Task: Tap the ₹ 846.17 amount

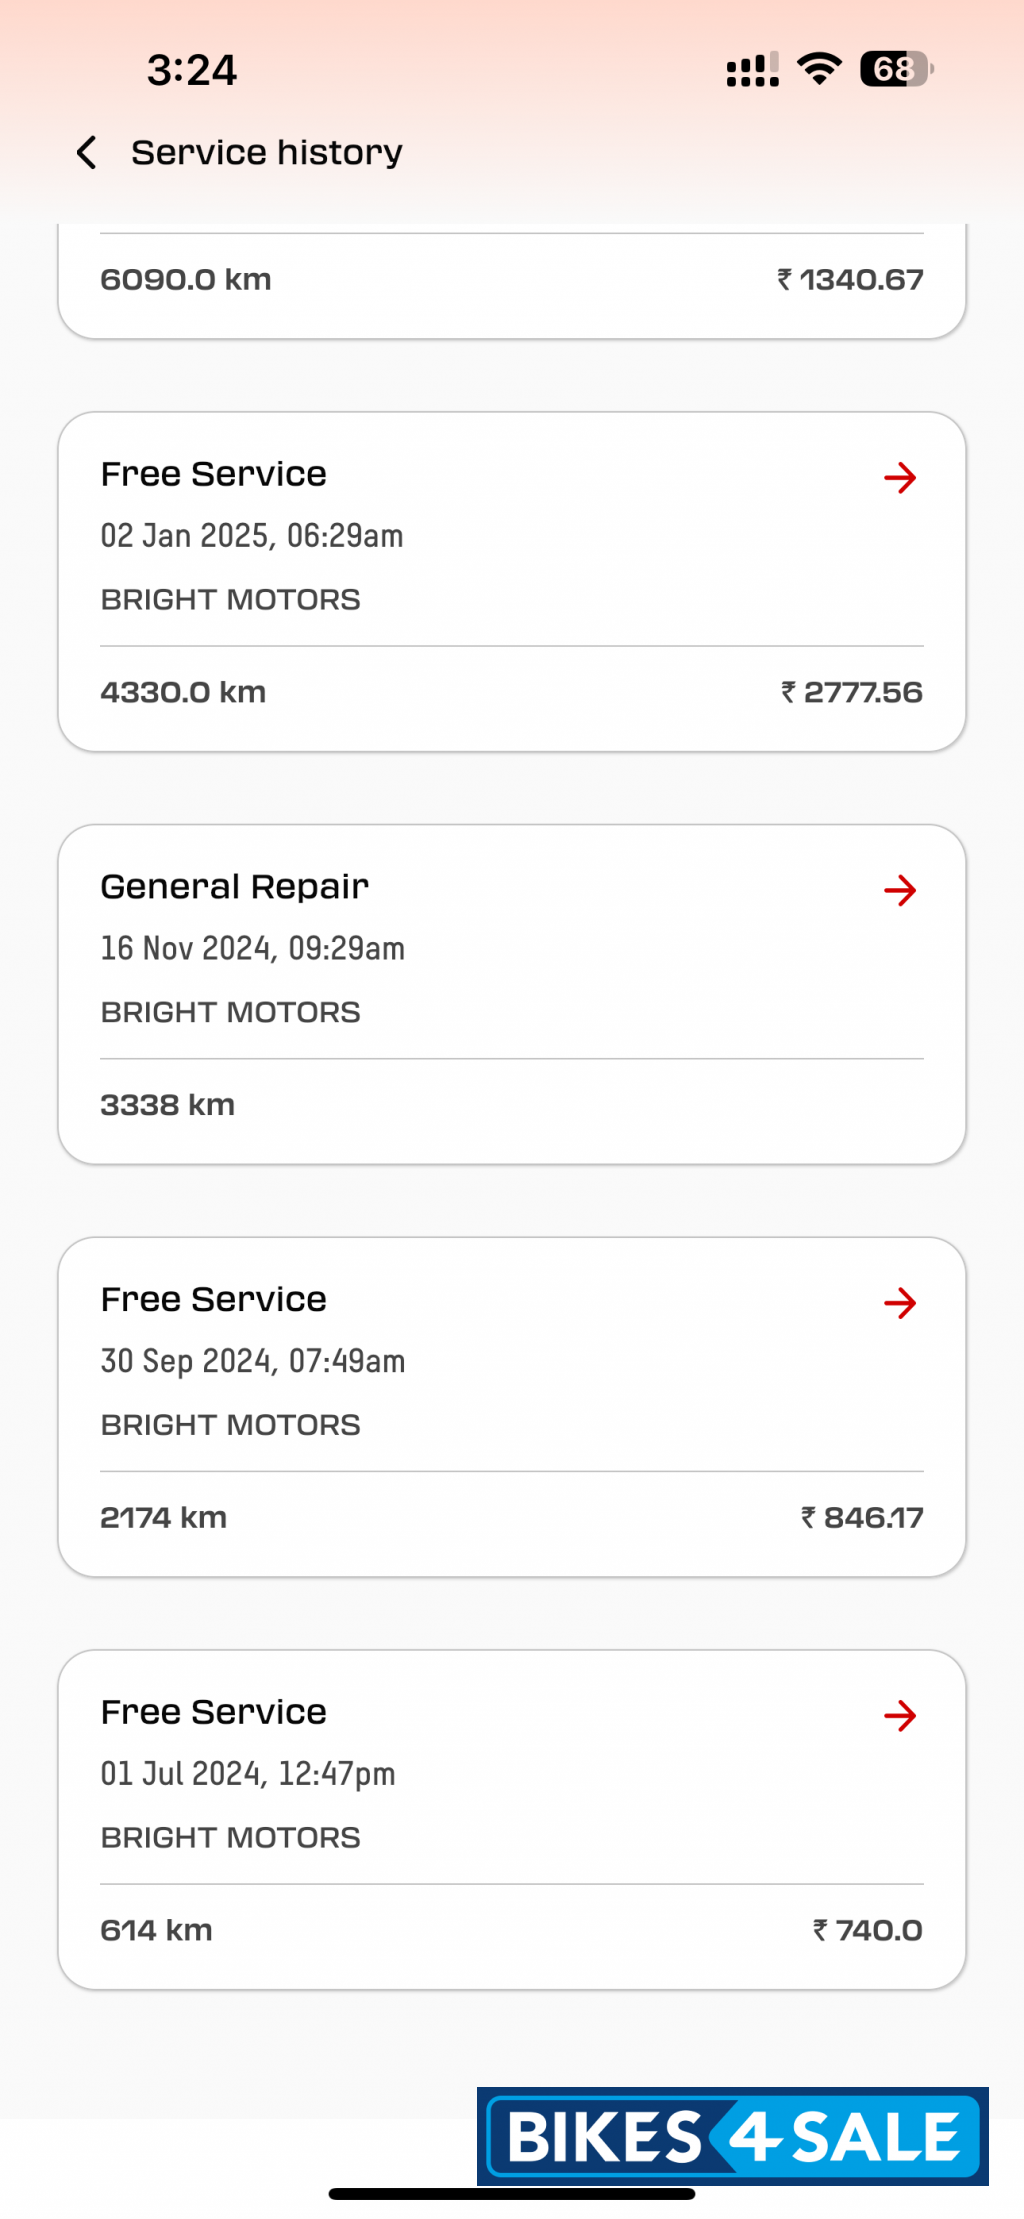Action: [x=862, y=1518]
